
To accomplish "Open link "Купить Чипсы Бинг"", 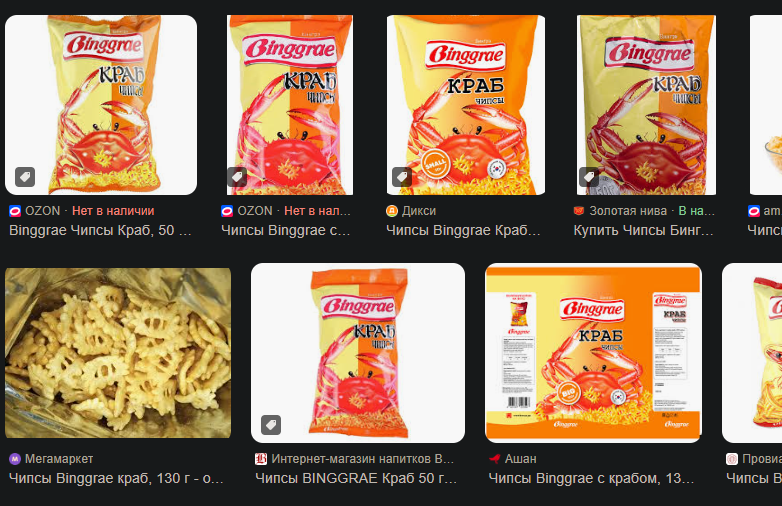I will click(643, 230).
